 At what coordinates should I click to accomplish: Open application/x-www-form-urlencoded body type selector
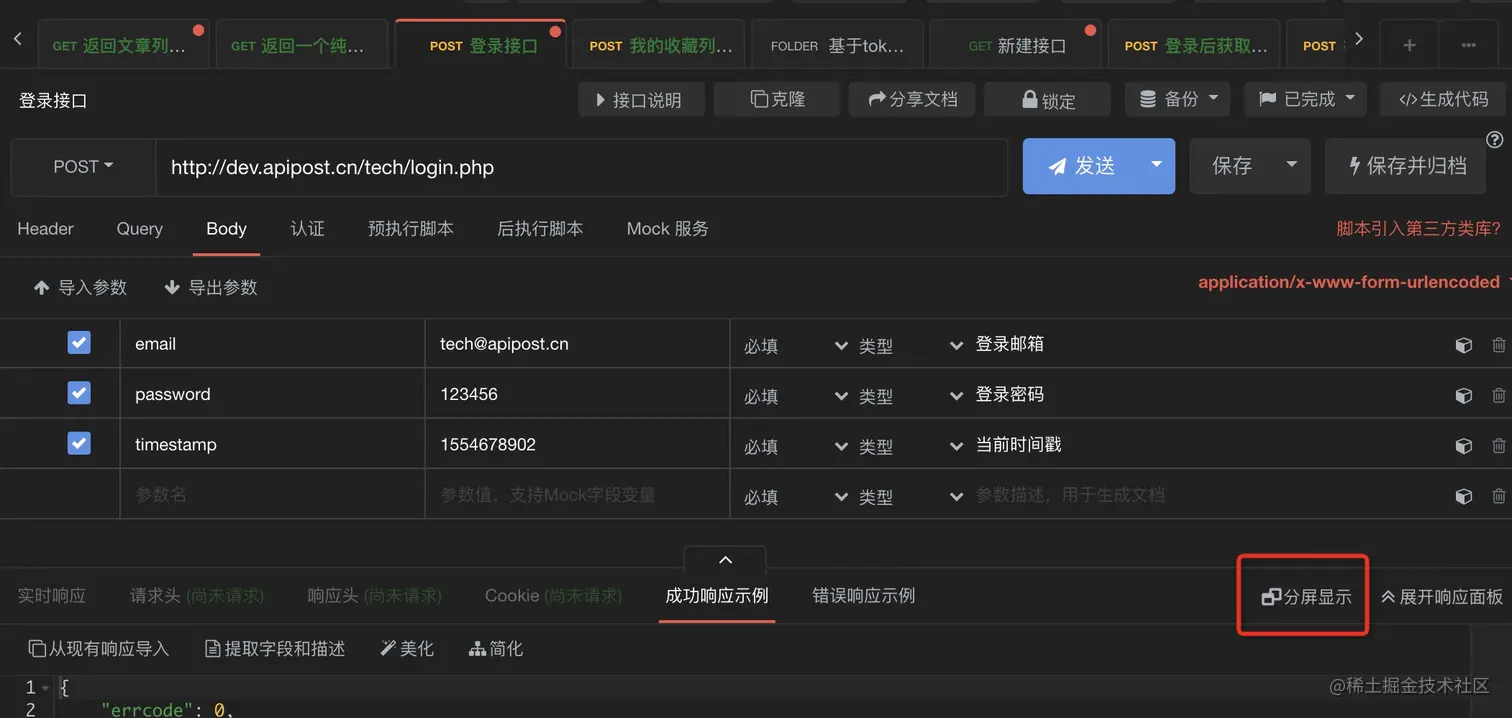coord(1354,283)
